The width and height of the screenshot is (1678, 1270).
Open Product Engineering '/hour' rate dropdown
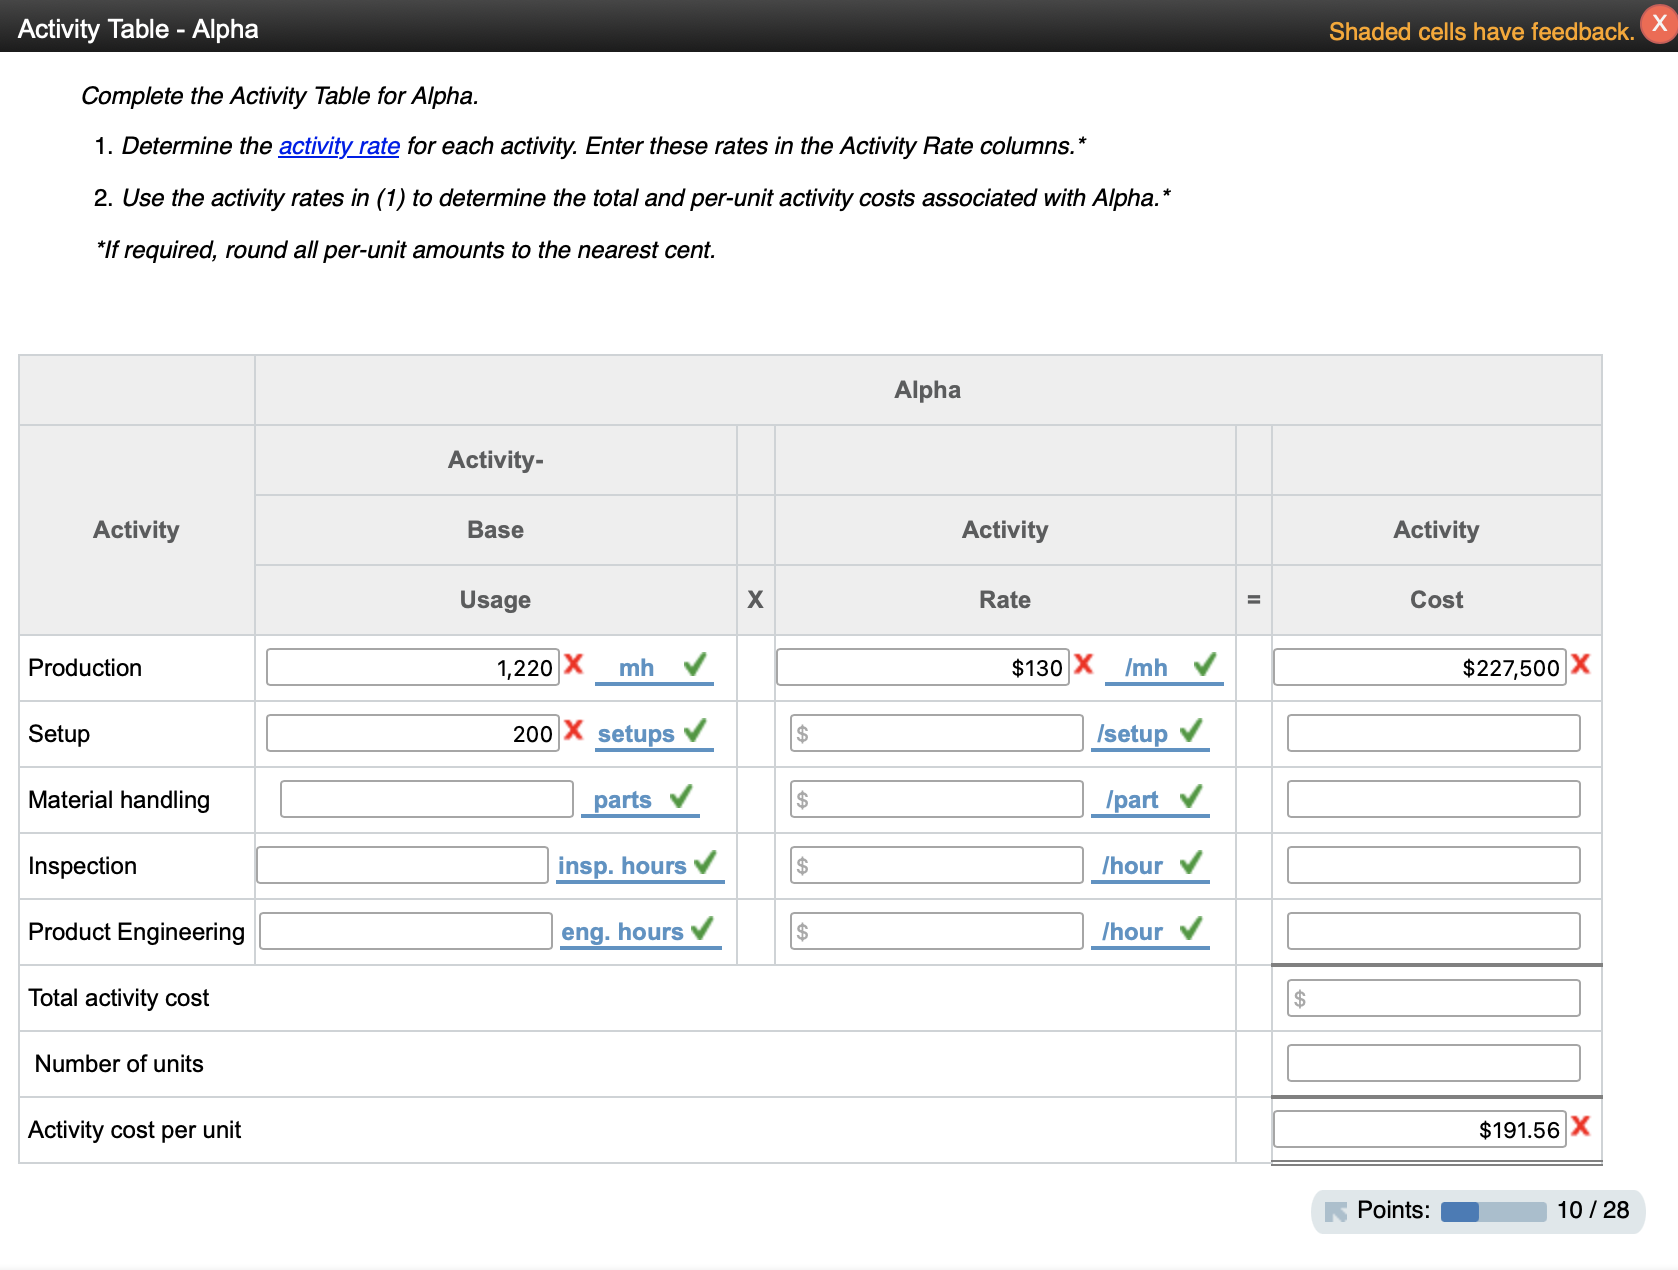[1133, 932]
